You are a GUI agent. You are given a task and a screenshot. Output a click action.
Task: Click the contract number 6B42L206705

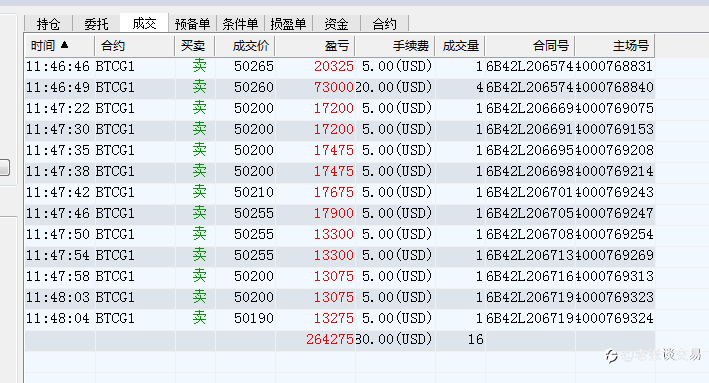[530, 213]
